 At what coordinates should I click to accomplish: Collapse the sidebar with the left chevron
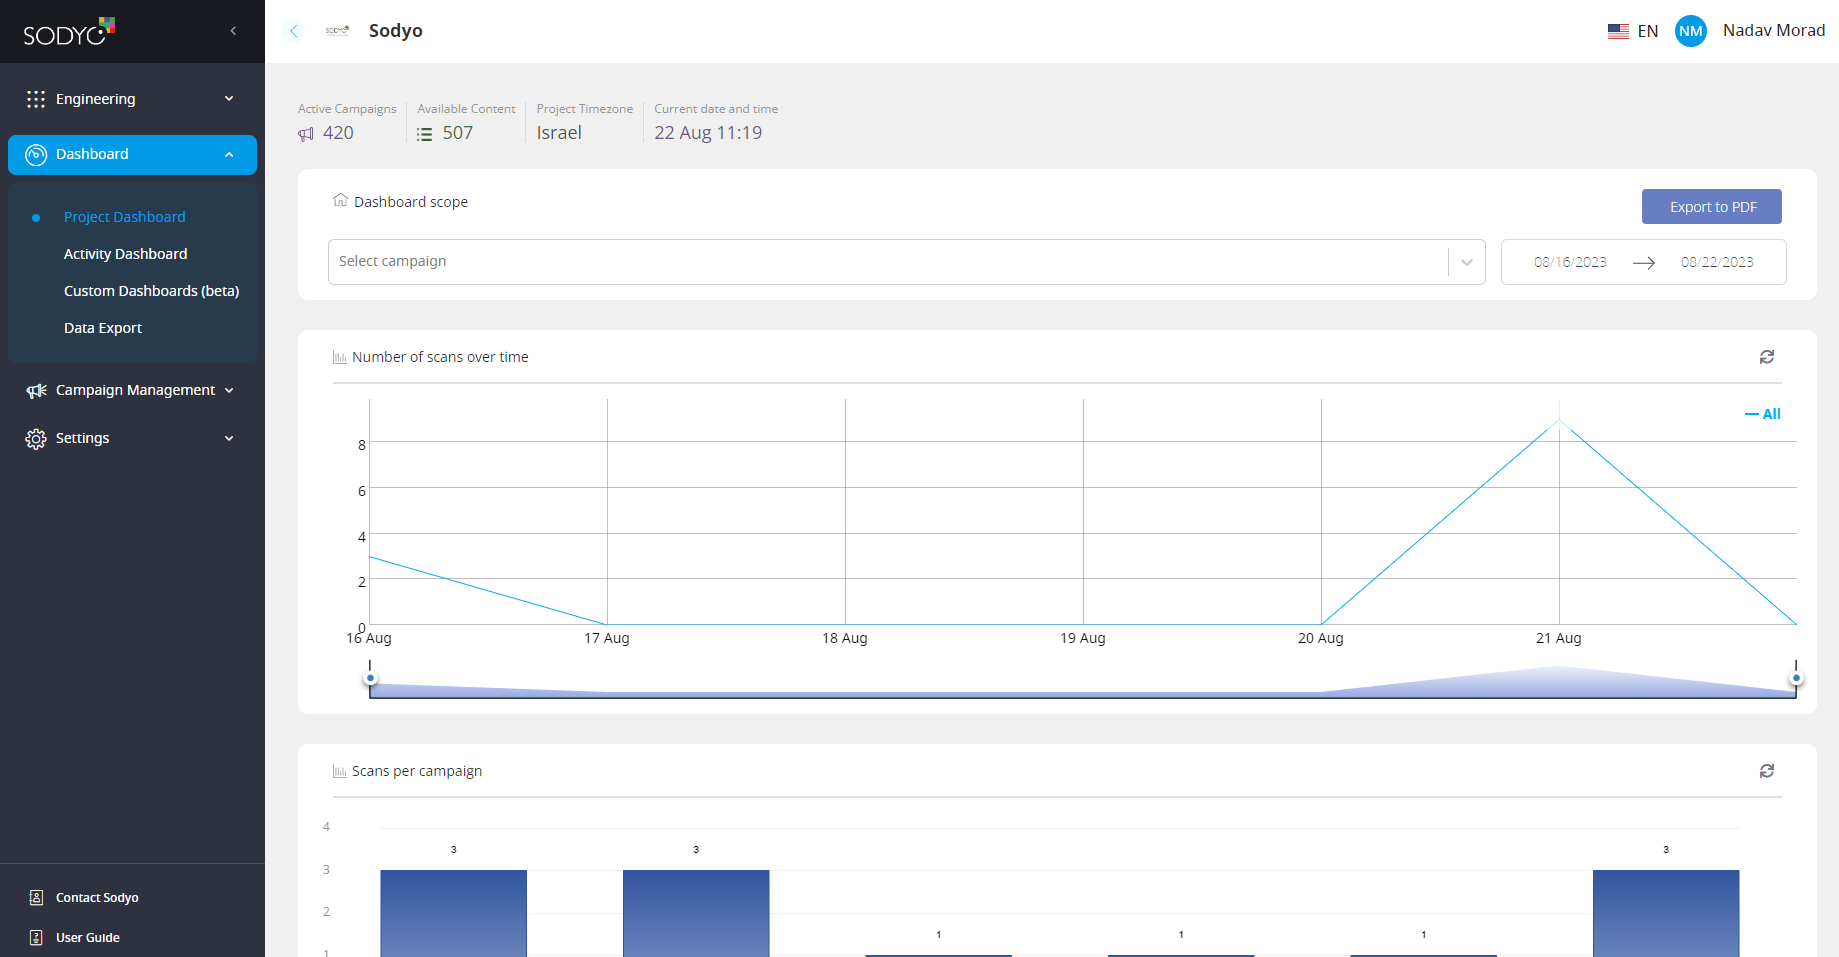[233, 31]
